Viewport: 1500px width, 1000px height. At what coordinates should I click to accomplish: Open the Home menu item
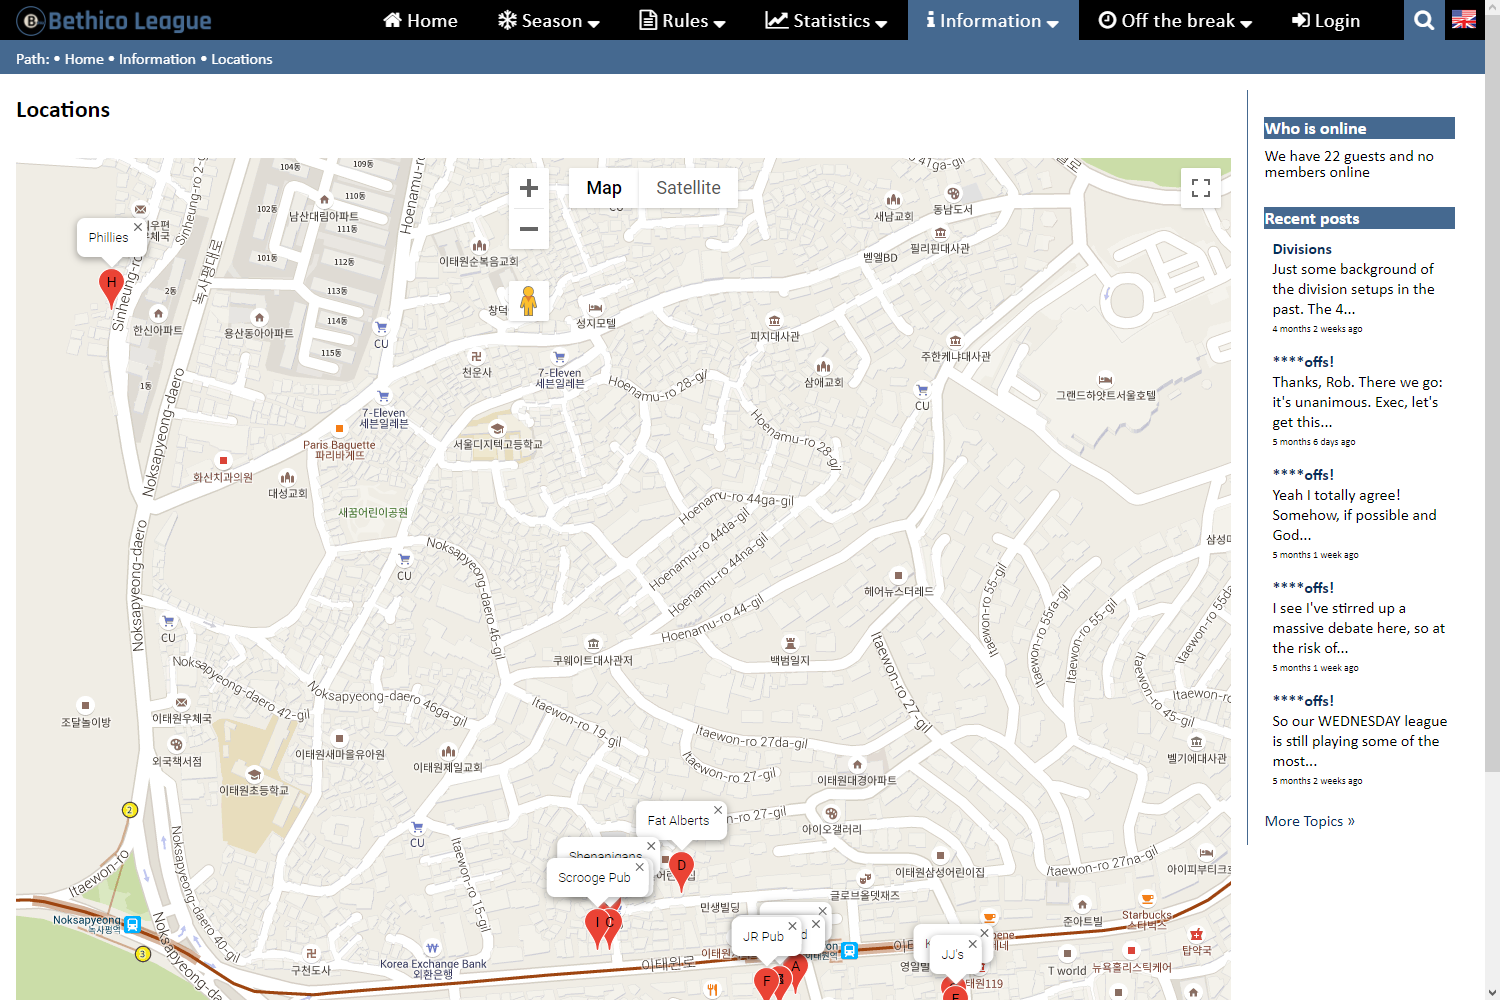point(421,21)
